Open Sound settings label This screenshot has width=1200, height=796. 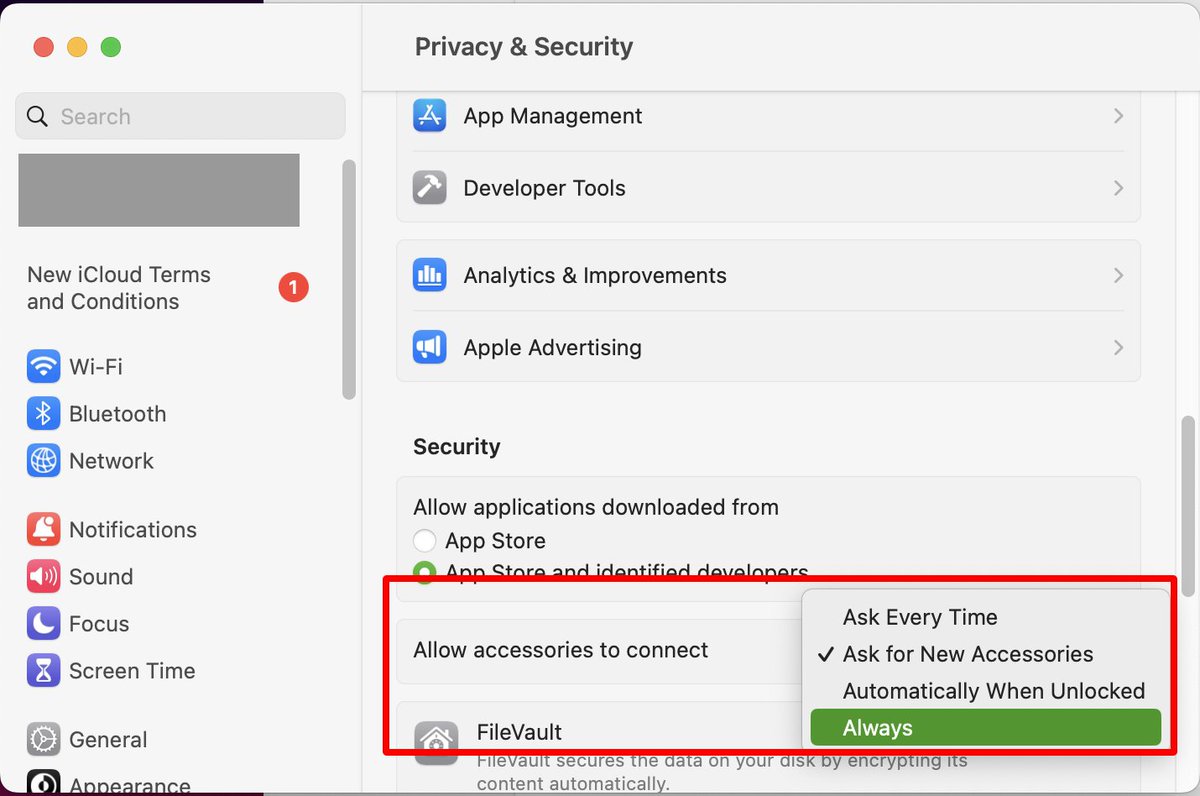101,576
